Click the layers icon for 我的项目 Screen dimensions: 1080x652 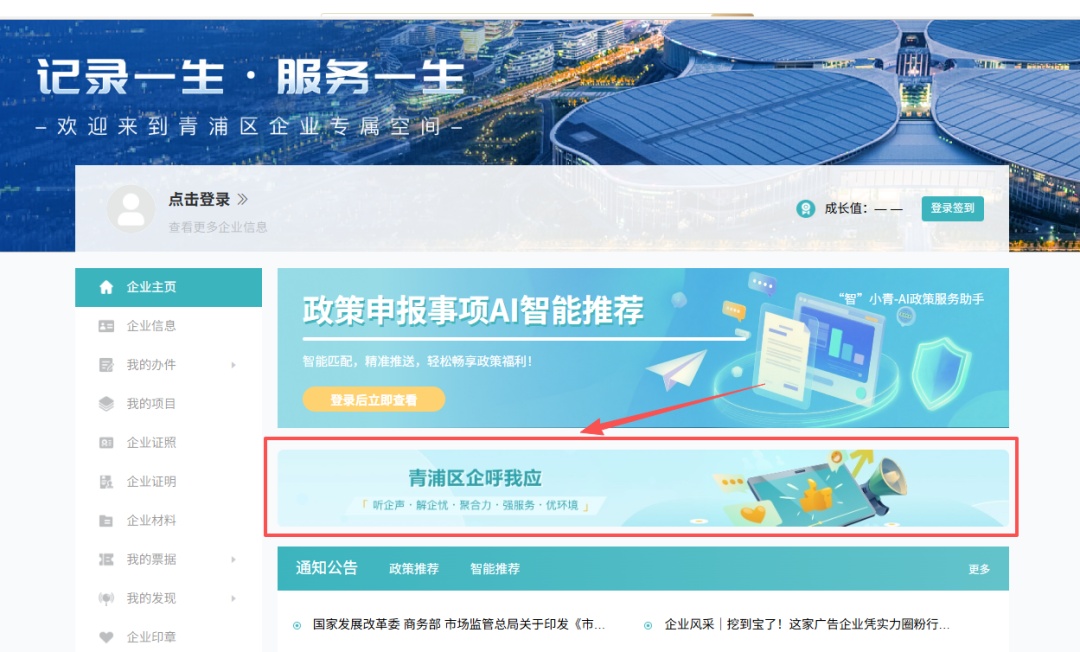[106, 403]
